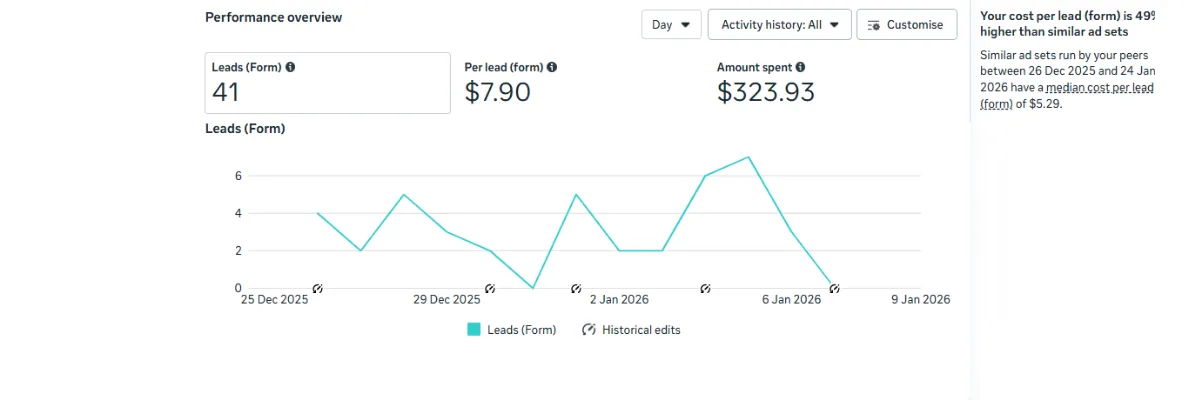Image resolution: width=1200 pixels, height=400 pixels.
Task: Click the teal Leads (Form) legend swatch
Action: (474, 330)
